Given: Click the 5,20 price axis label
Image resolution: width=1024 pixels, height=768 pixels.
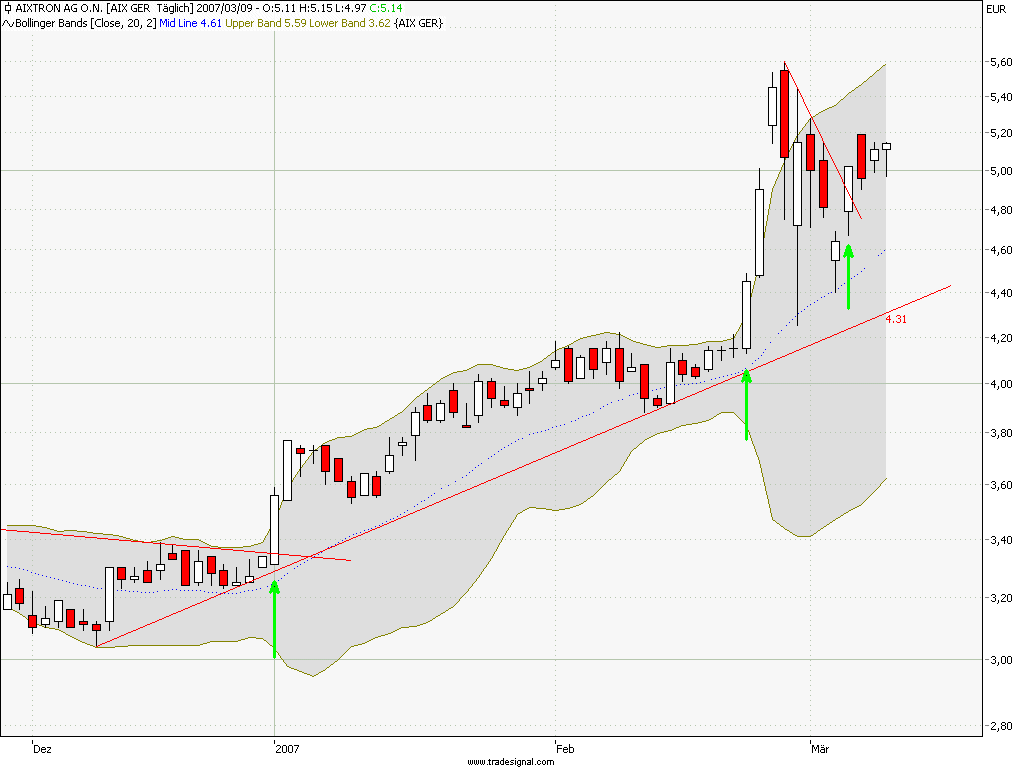Looking at the screenshot, I should tap(1001, 133).
